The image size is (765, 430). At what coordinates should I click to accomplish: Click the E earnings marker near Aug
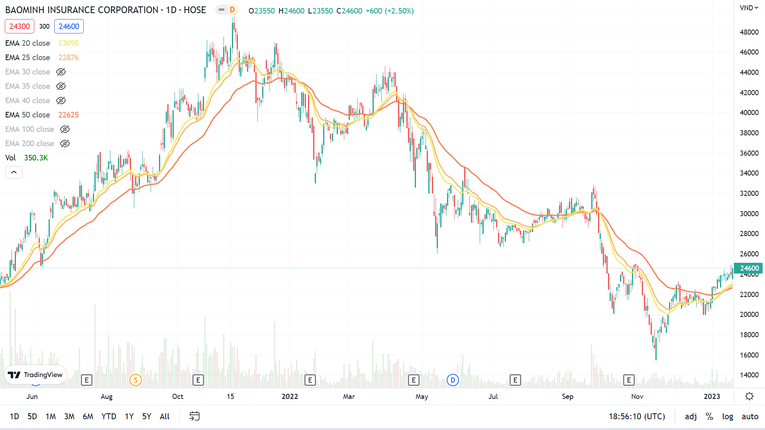coord(87,380)
